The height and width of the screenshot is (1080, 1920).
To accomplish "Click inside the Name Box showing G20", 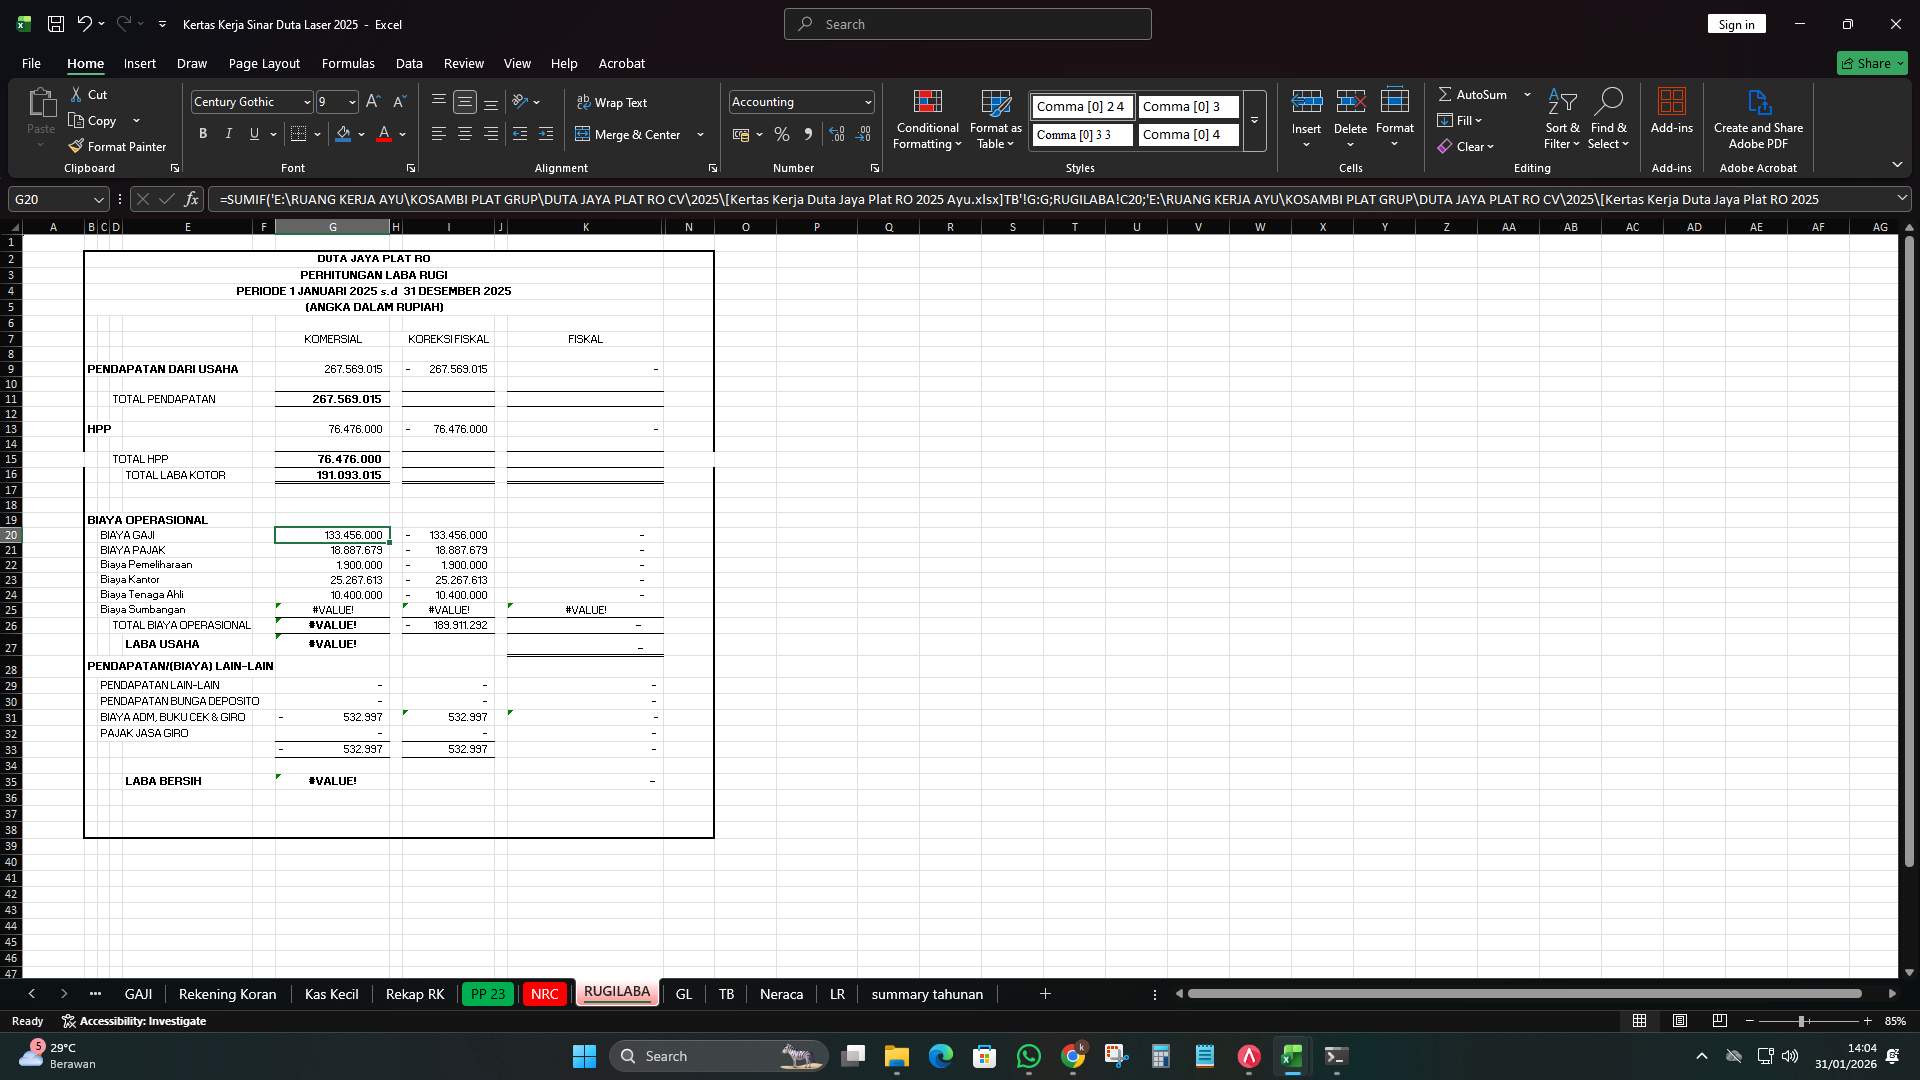I will click(50, 199).
